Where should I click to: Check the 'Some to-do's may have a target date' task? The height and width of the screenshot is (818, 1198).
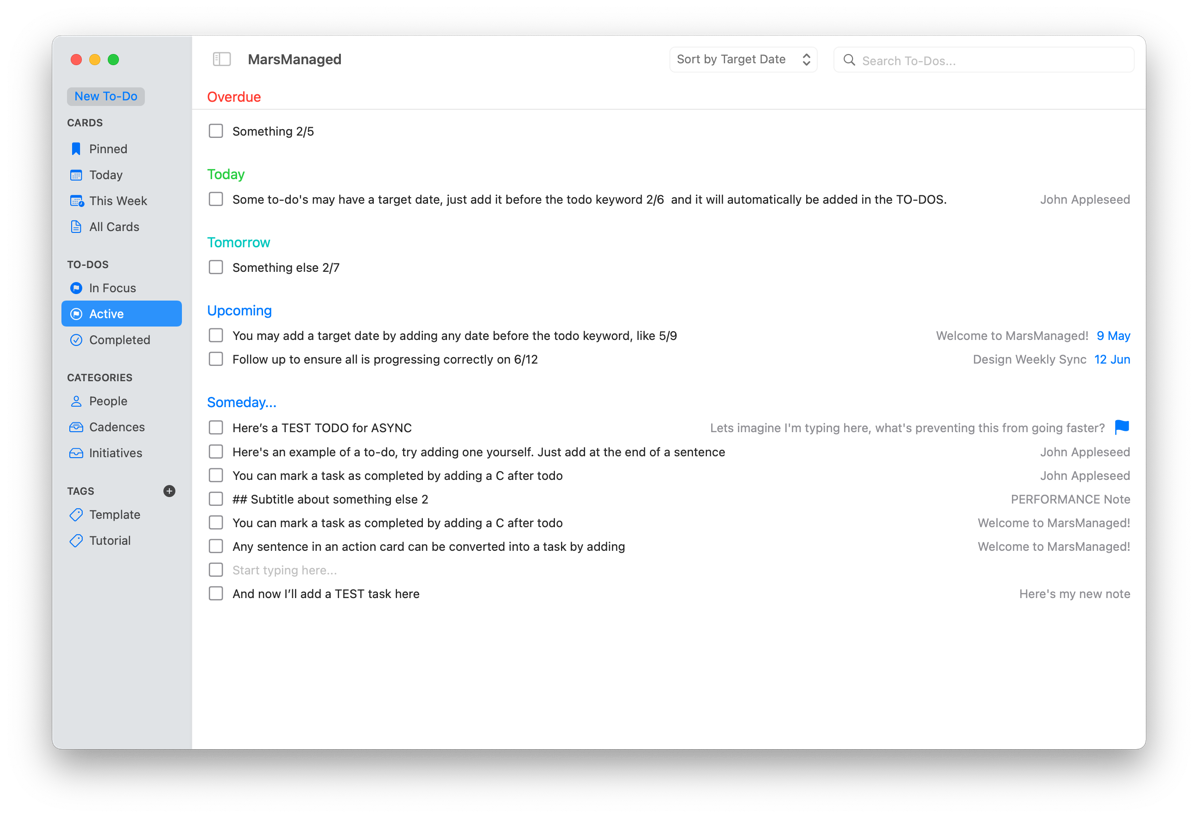[216, 199]
